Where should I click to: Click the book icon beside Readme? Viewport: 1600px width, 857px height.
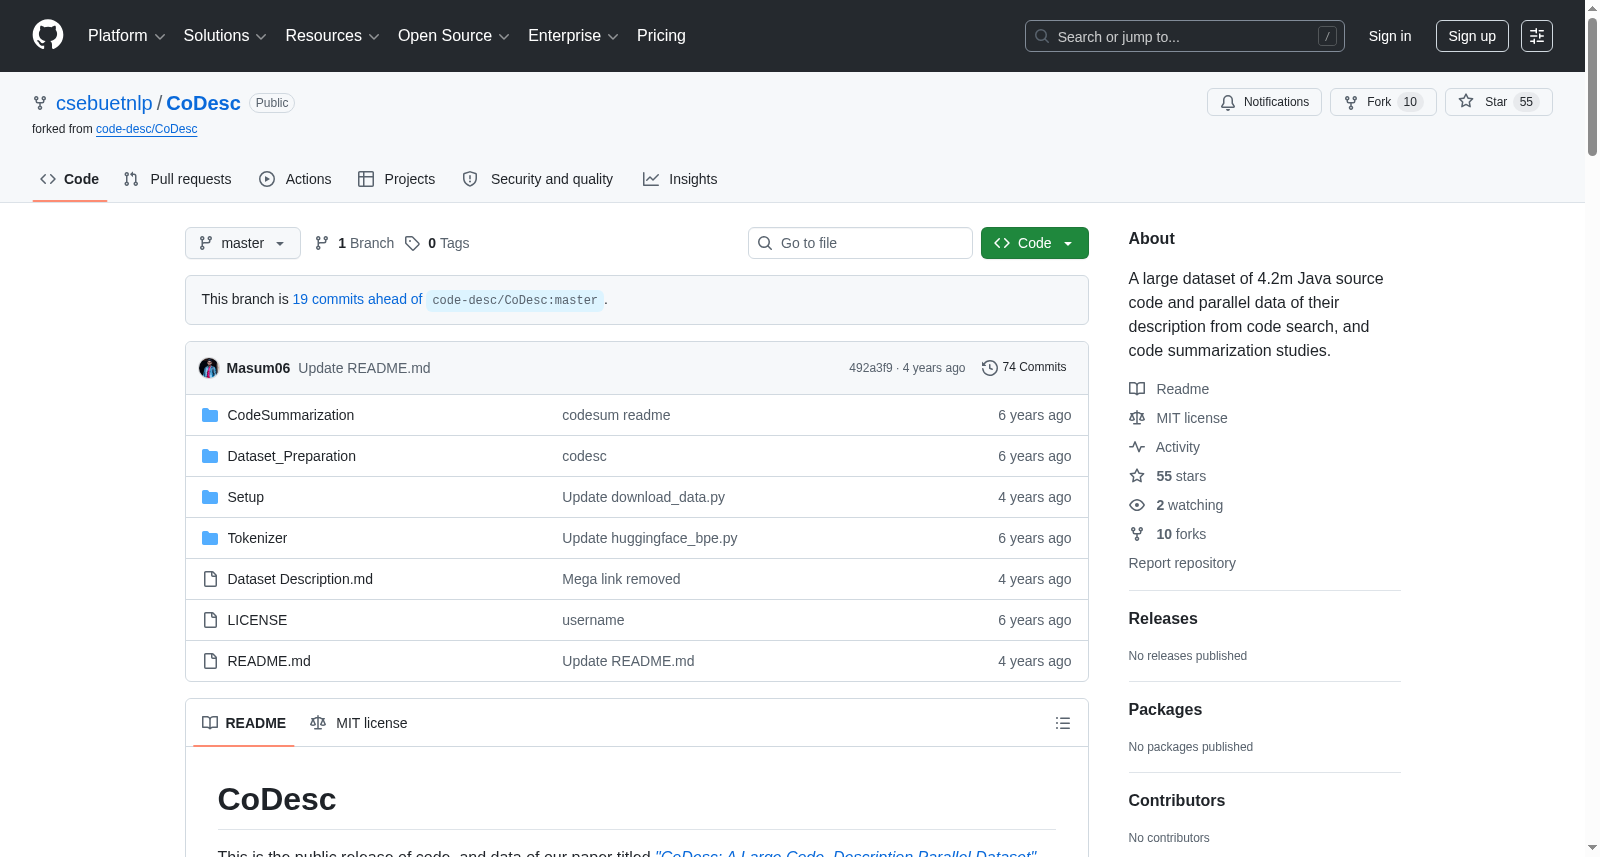click(x=1137, y=389)
